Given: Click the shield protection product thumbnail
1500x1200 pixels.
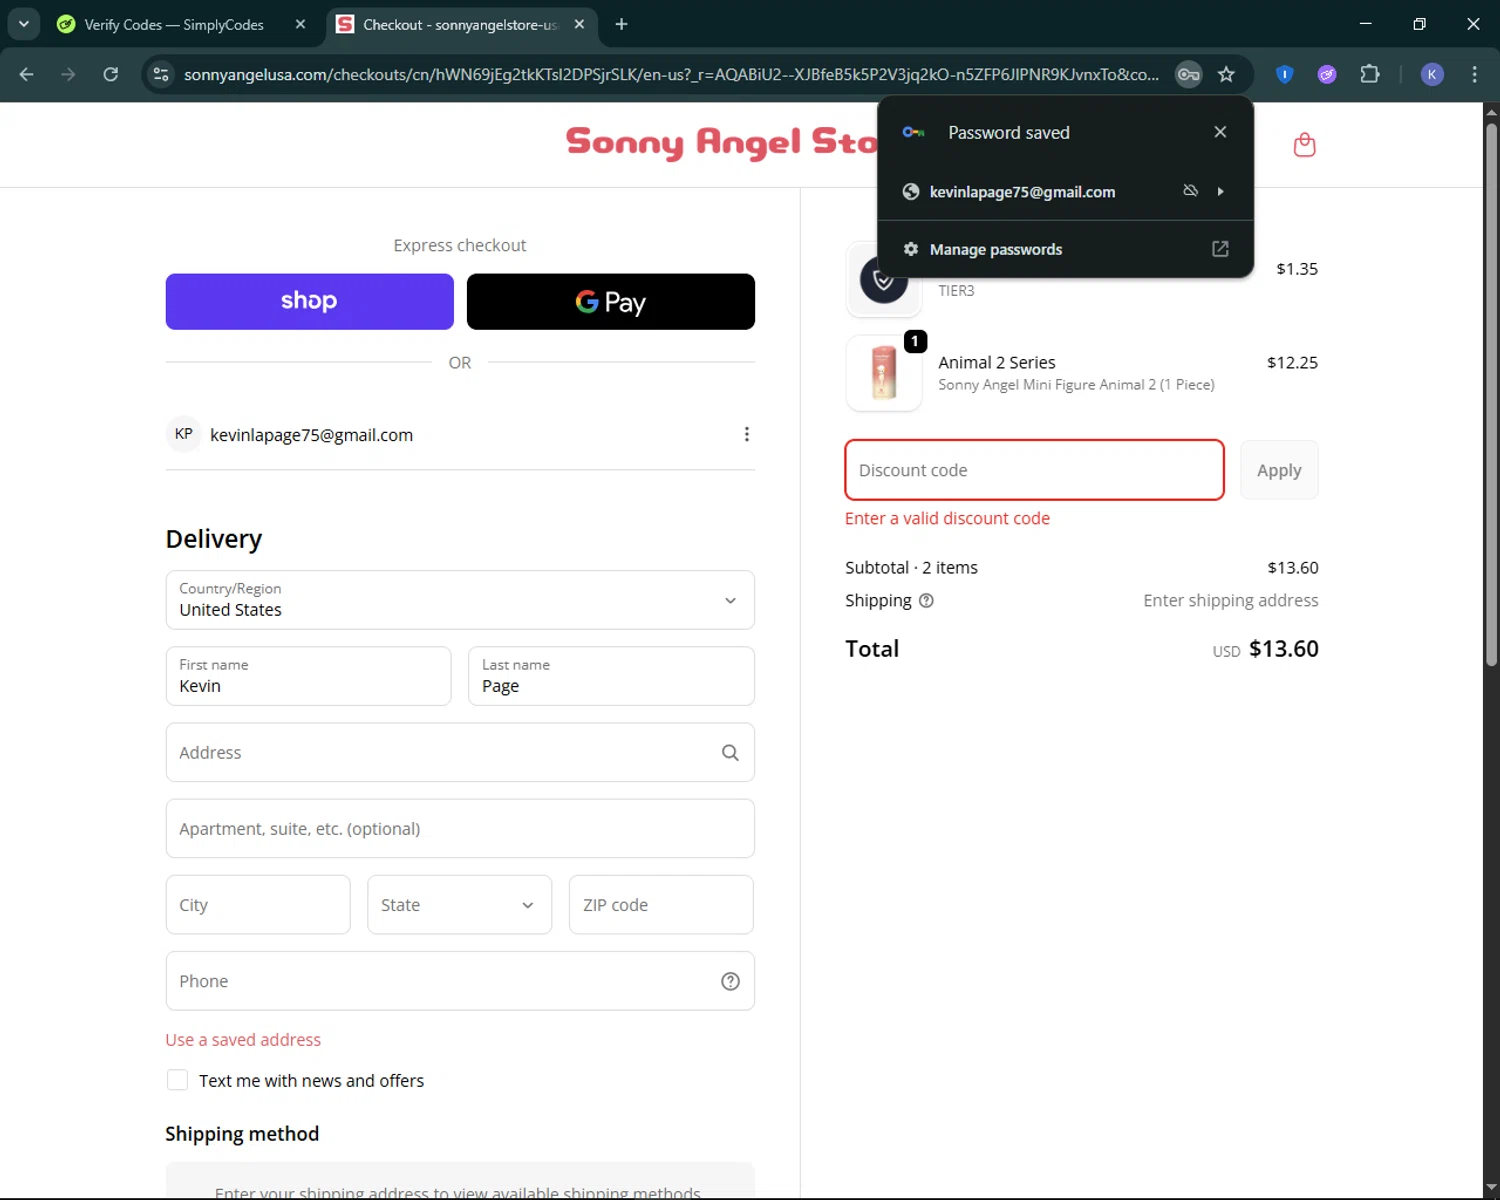Looking at the screenshot, I should (884, 279).
